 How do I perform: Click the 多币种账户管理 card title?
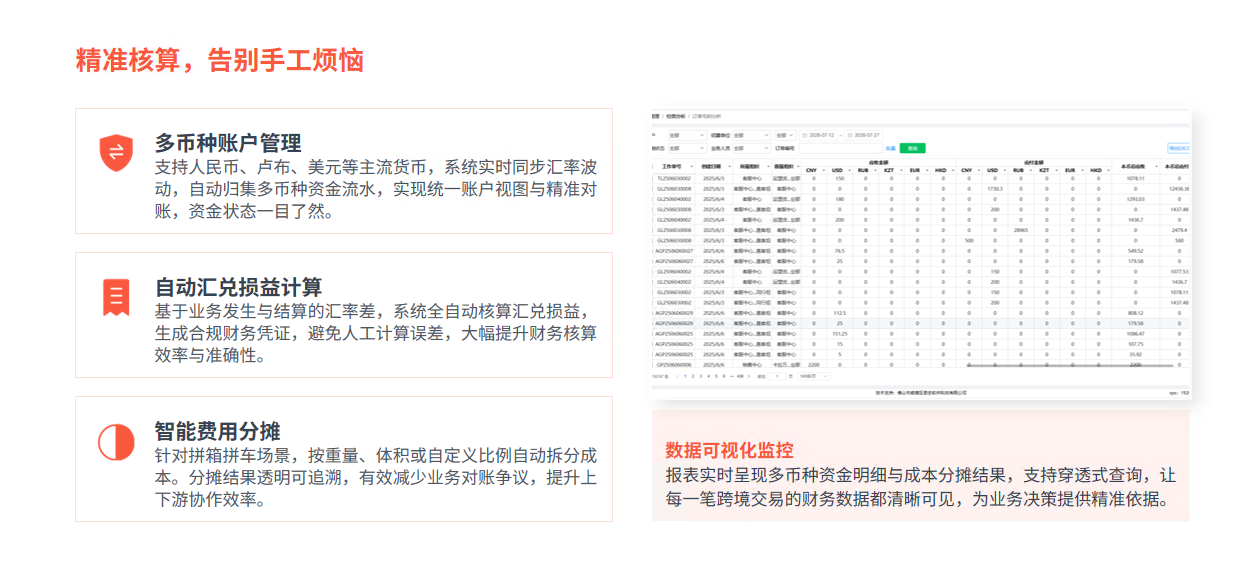[228, 143]
